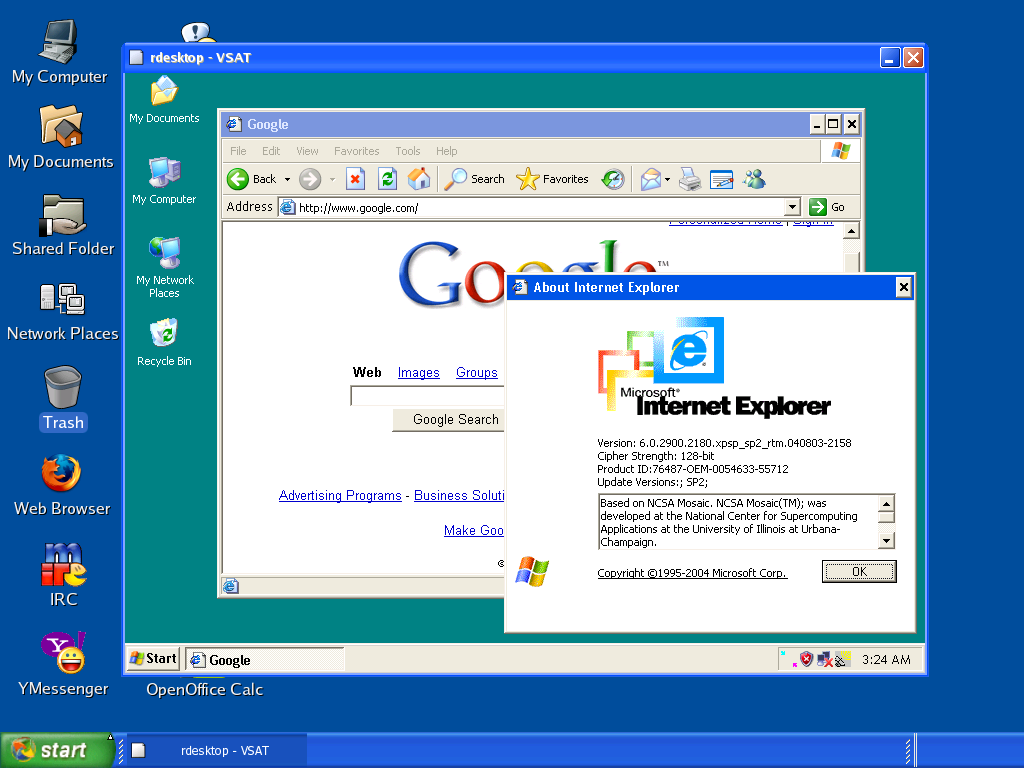Click the Copyright Microsoft Corp. link

click(692, 573)
